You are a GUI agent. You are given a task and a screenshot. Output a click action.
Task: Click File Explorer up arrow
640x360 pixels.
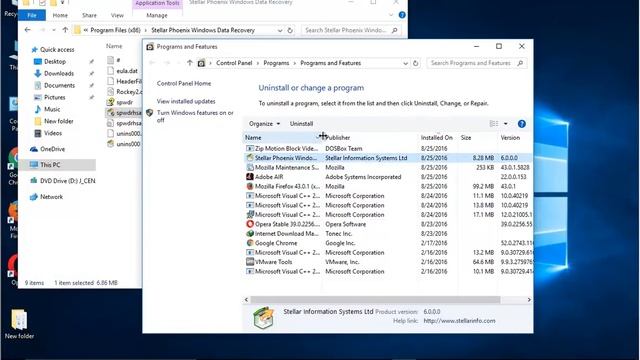[x=65, y=30]
